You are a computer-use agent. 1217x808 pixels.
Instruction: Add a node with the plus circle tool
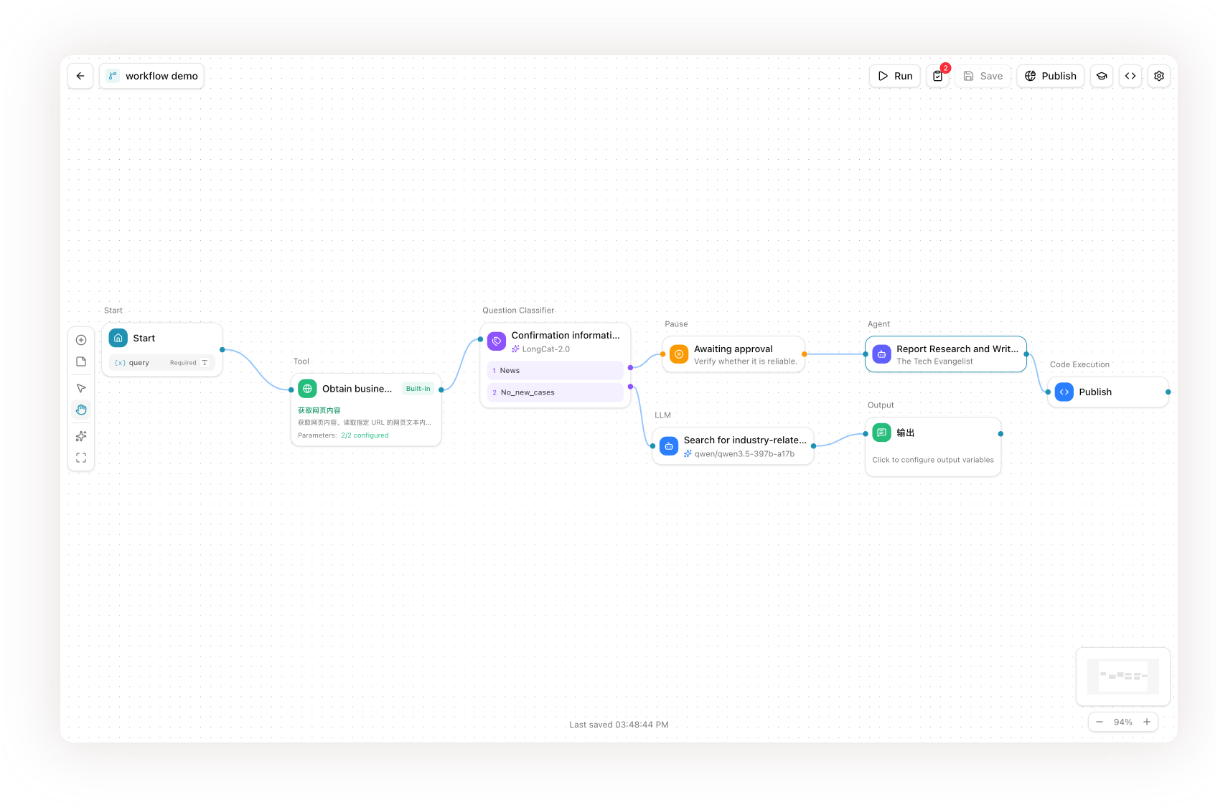point(81,340)
